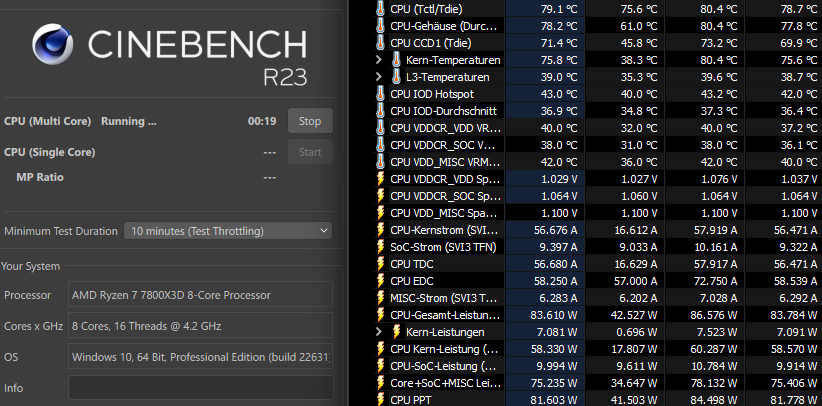Click lightning icon of MISC-Strom row
Screen dimensions: 822x406
point(381,298)
